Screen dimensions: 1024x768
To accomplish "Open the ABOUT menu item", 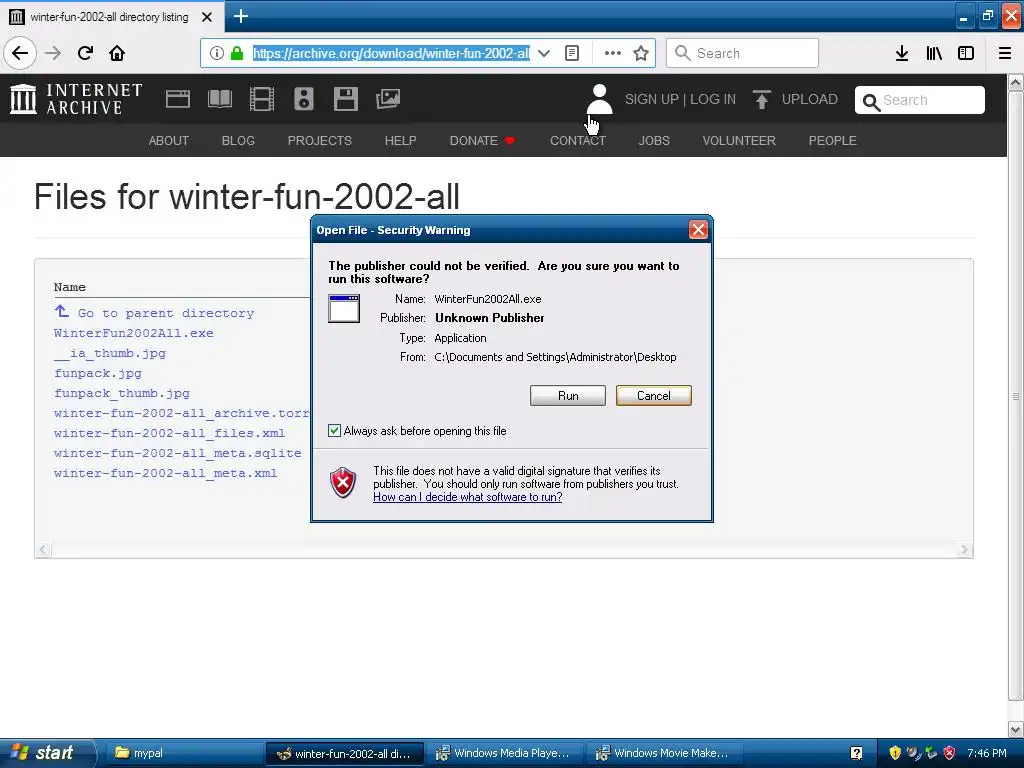I will (168, 140).
